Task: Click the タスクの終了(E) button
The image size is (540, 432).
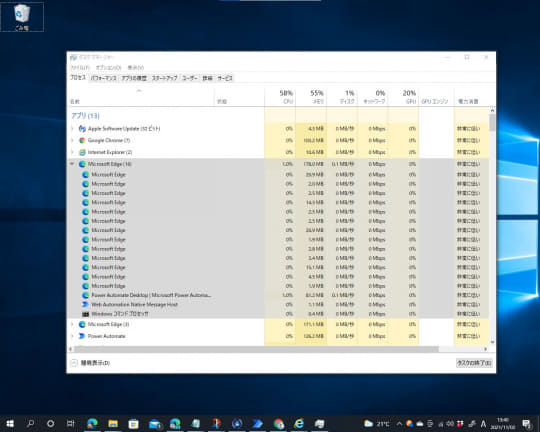Action: (x=474, y=363)
